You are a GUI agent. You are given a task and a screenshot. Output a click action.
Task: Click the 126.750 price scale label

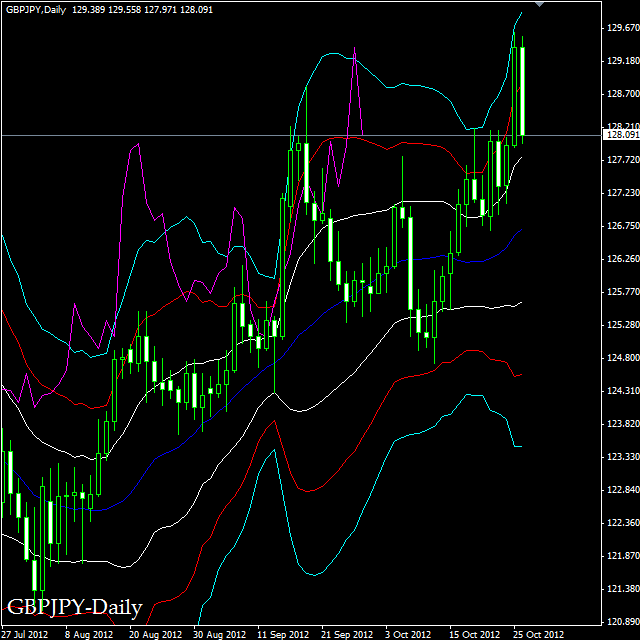click(623, 226)
